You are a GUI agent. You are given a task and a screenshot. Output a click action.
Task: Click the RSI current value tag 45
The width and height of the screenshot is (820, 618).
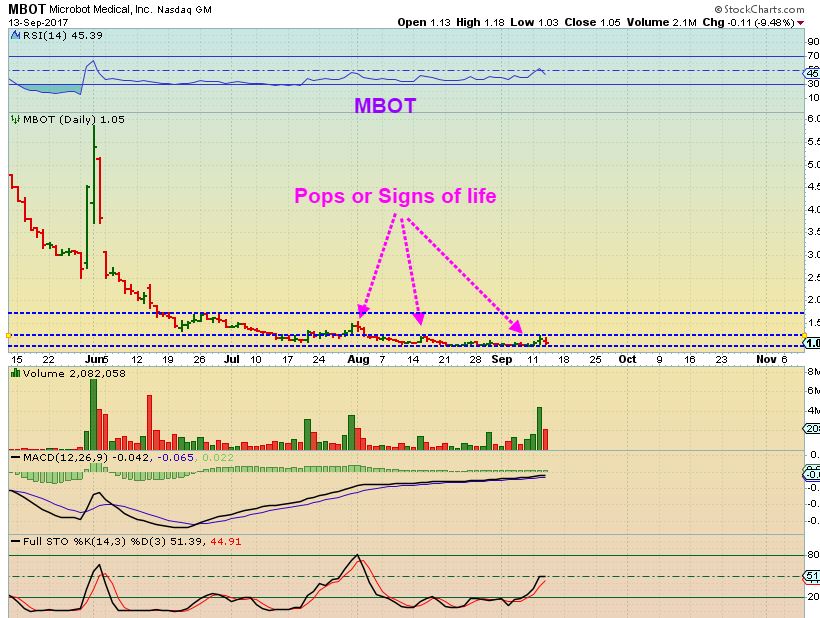click(x=812, y=74)
